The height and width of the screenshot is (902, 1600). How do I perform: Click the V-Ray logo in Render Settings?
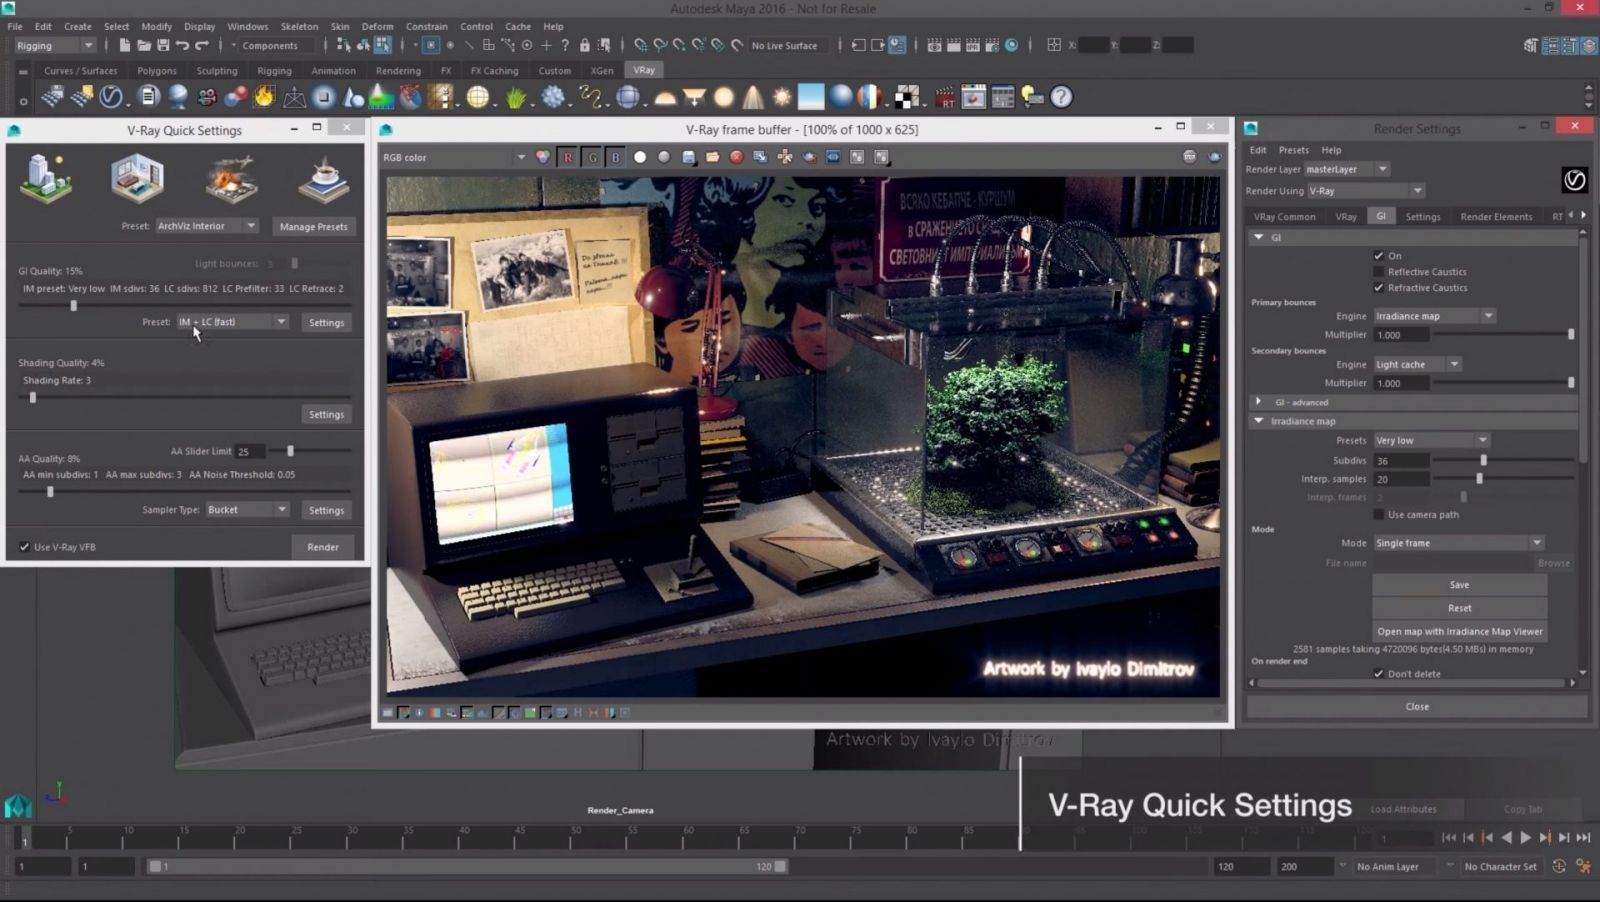[1574, 180]
